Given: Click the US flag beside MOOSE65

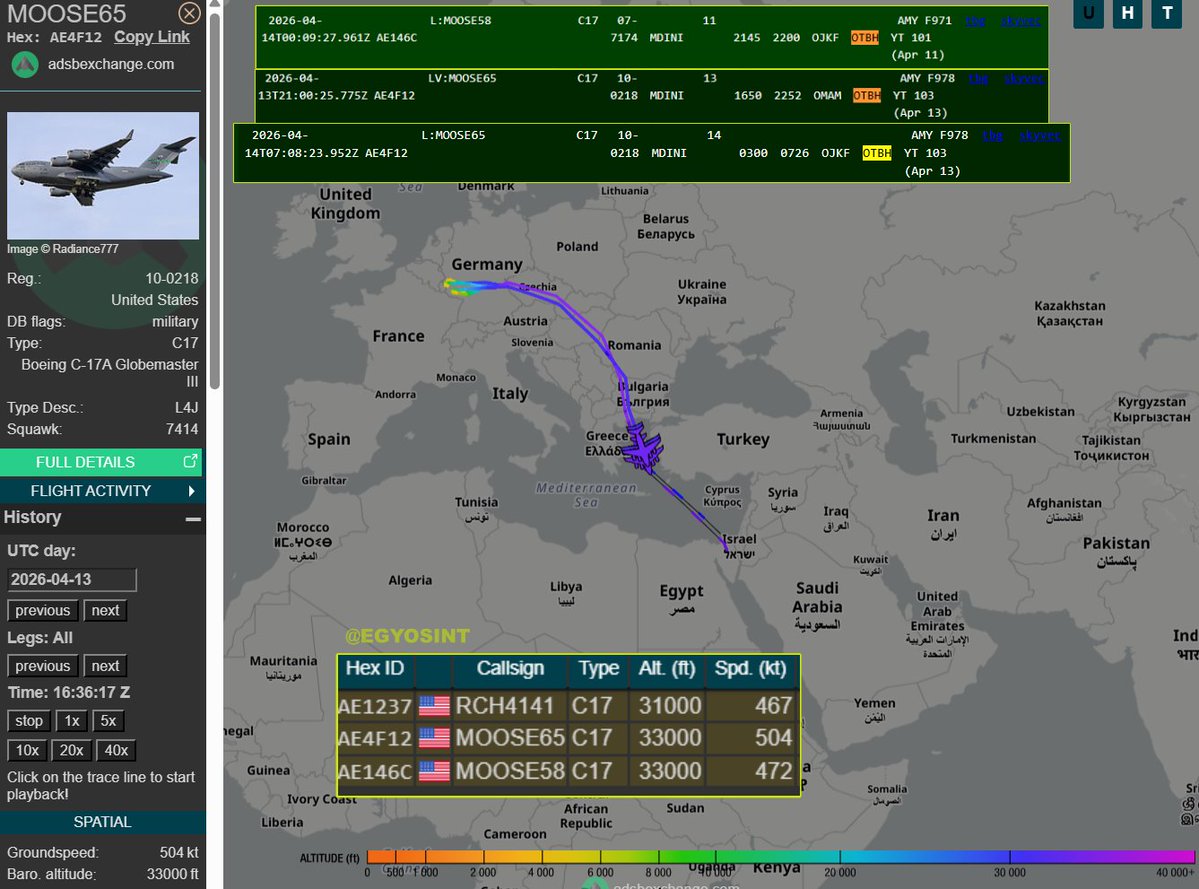Looking at the screenshot, I should coord(434,738).
